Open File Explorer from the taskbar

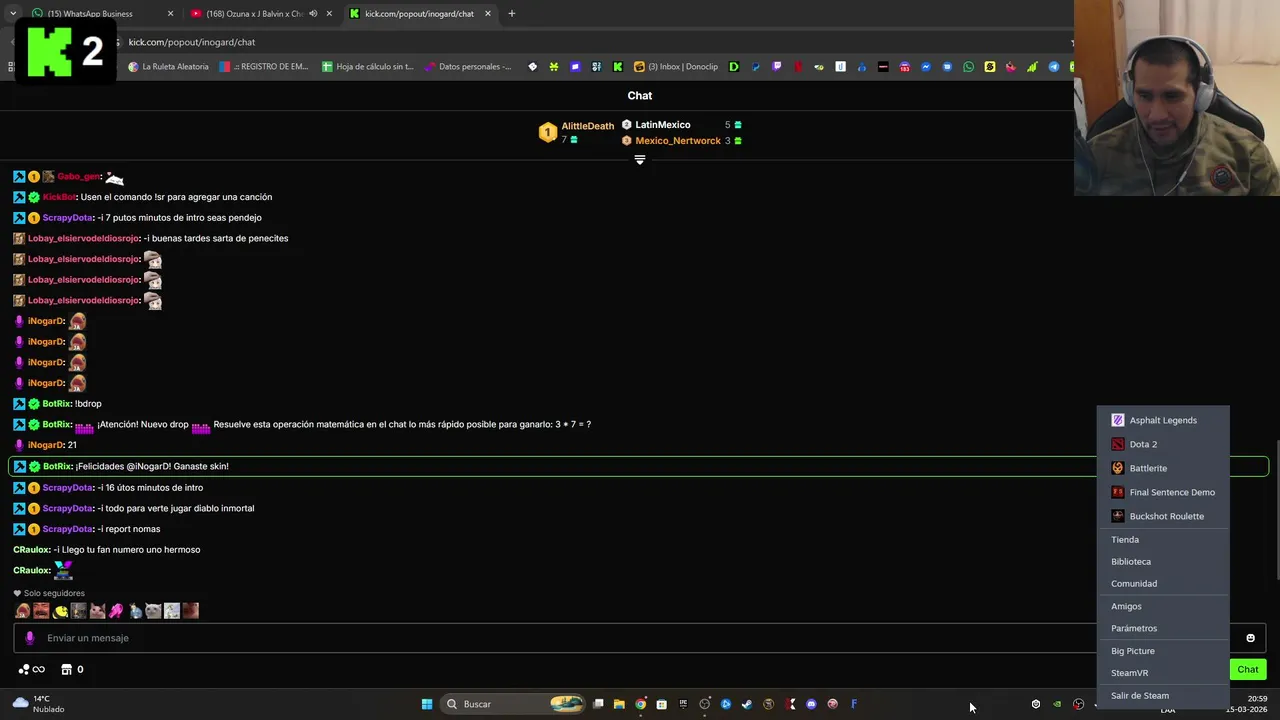pos(619,704)
